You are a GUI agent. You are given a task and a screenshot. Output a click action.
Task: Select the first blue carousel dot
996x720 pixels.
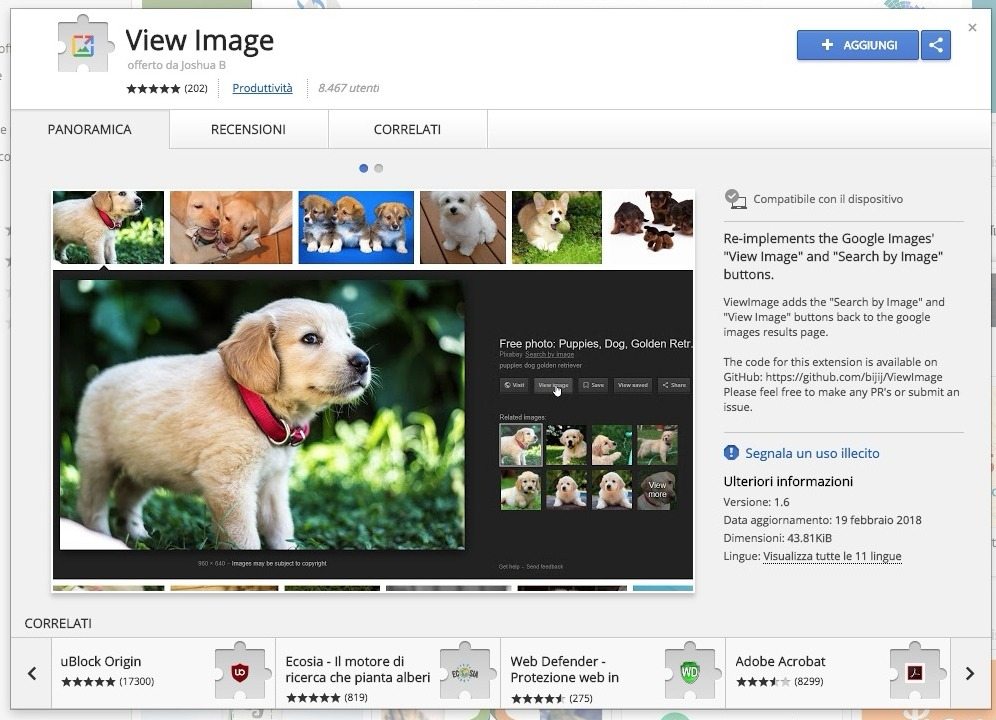(363, 168)
